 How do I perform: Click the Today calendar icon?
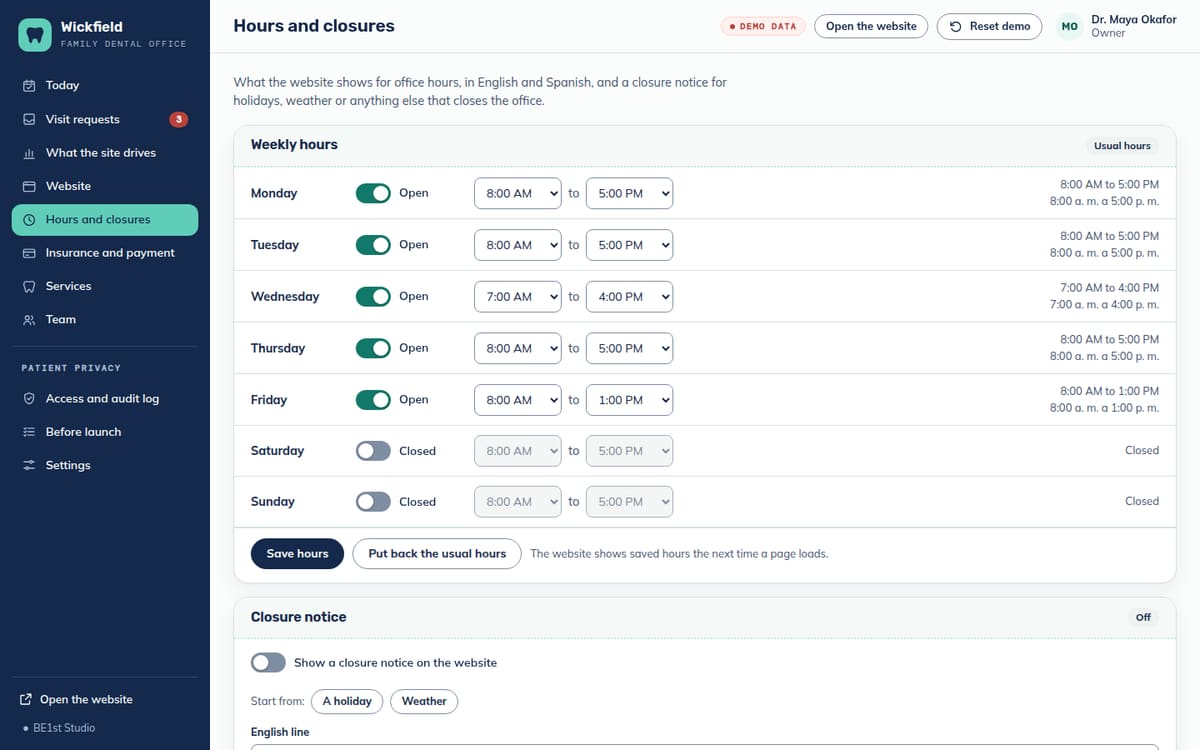coord(29,86)
